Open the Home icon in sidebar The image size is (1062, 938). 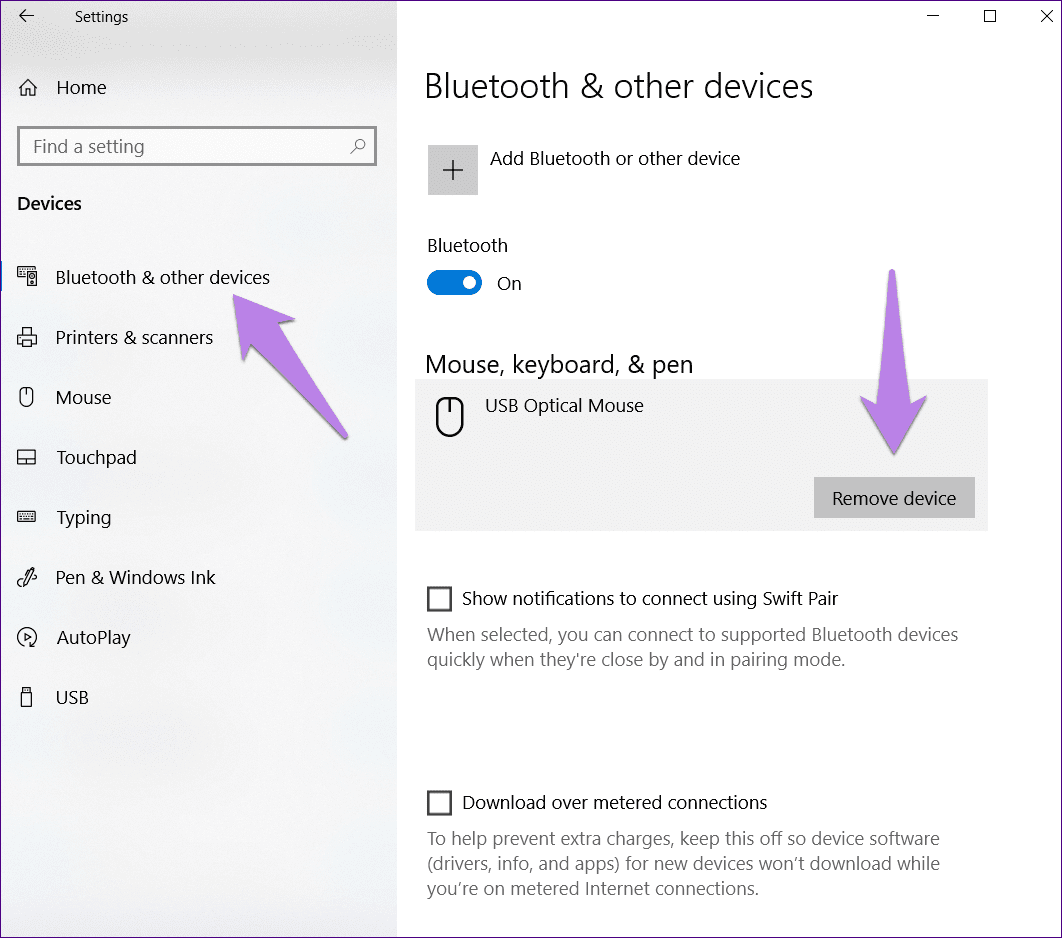coord(28,87)
